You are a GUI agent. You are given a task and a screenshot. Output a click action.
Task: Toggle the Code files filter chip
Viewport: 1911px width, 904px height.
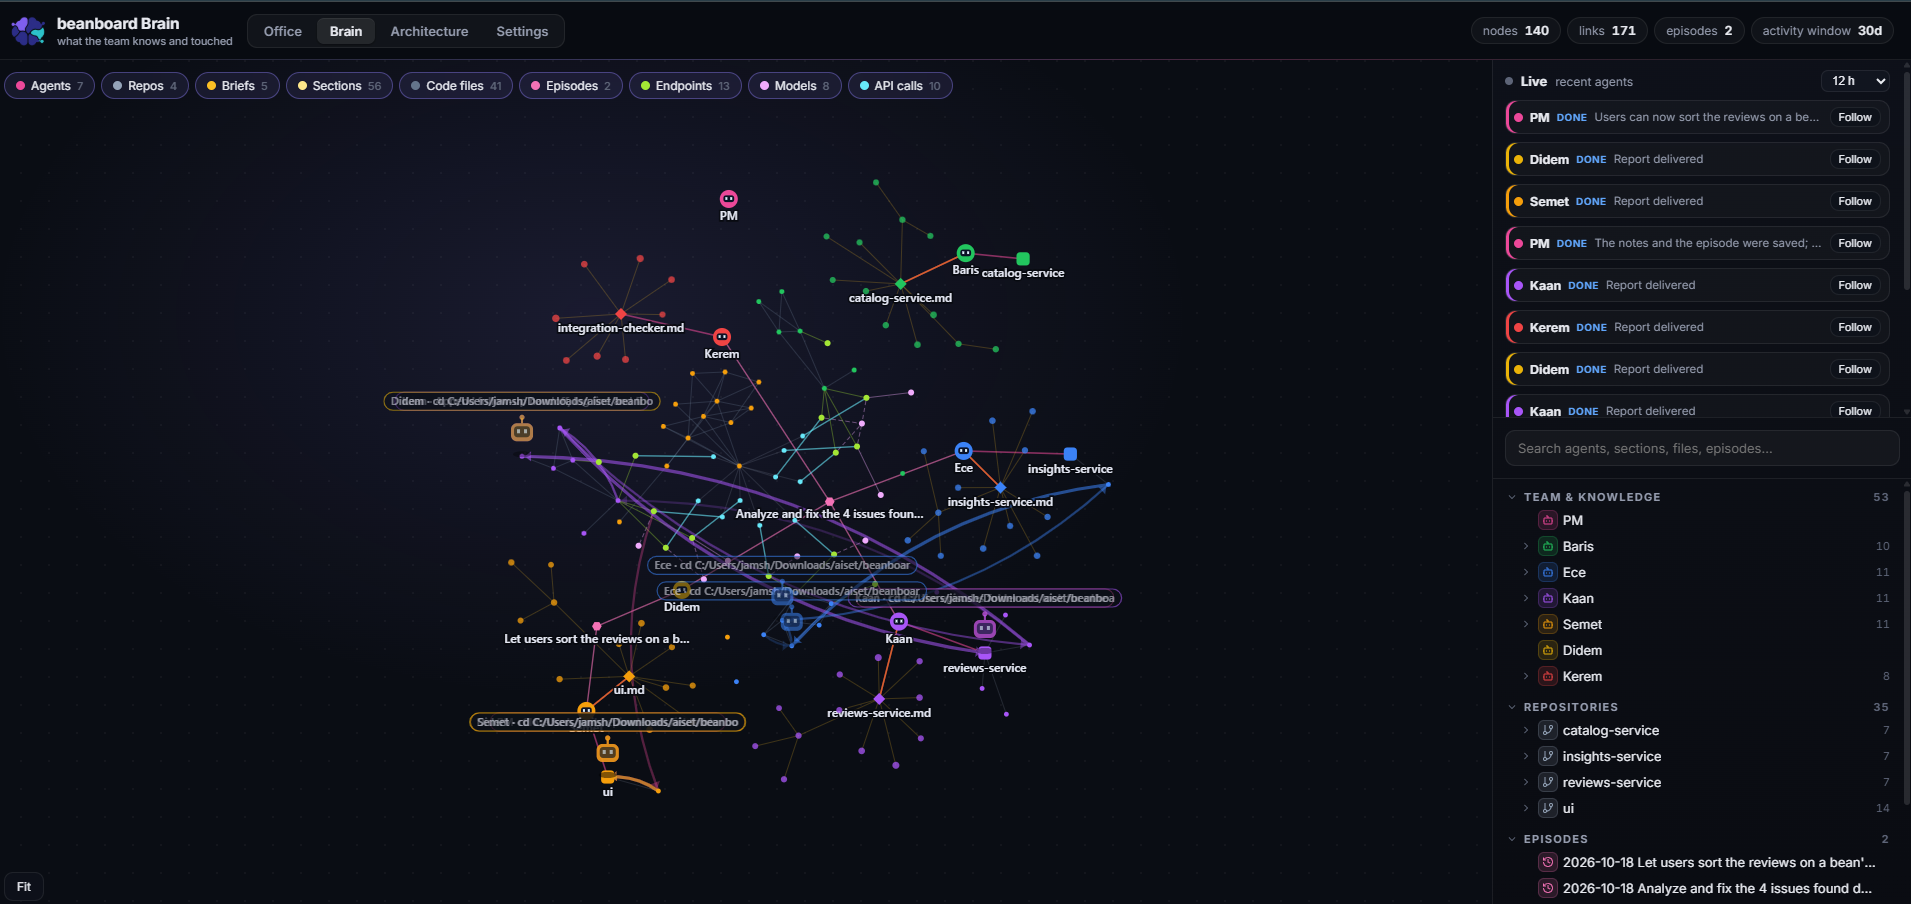(x=456, y=86)
